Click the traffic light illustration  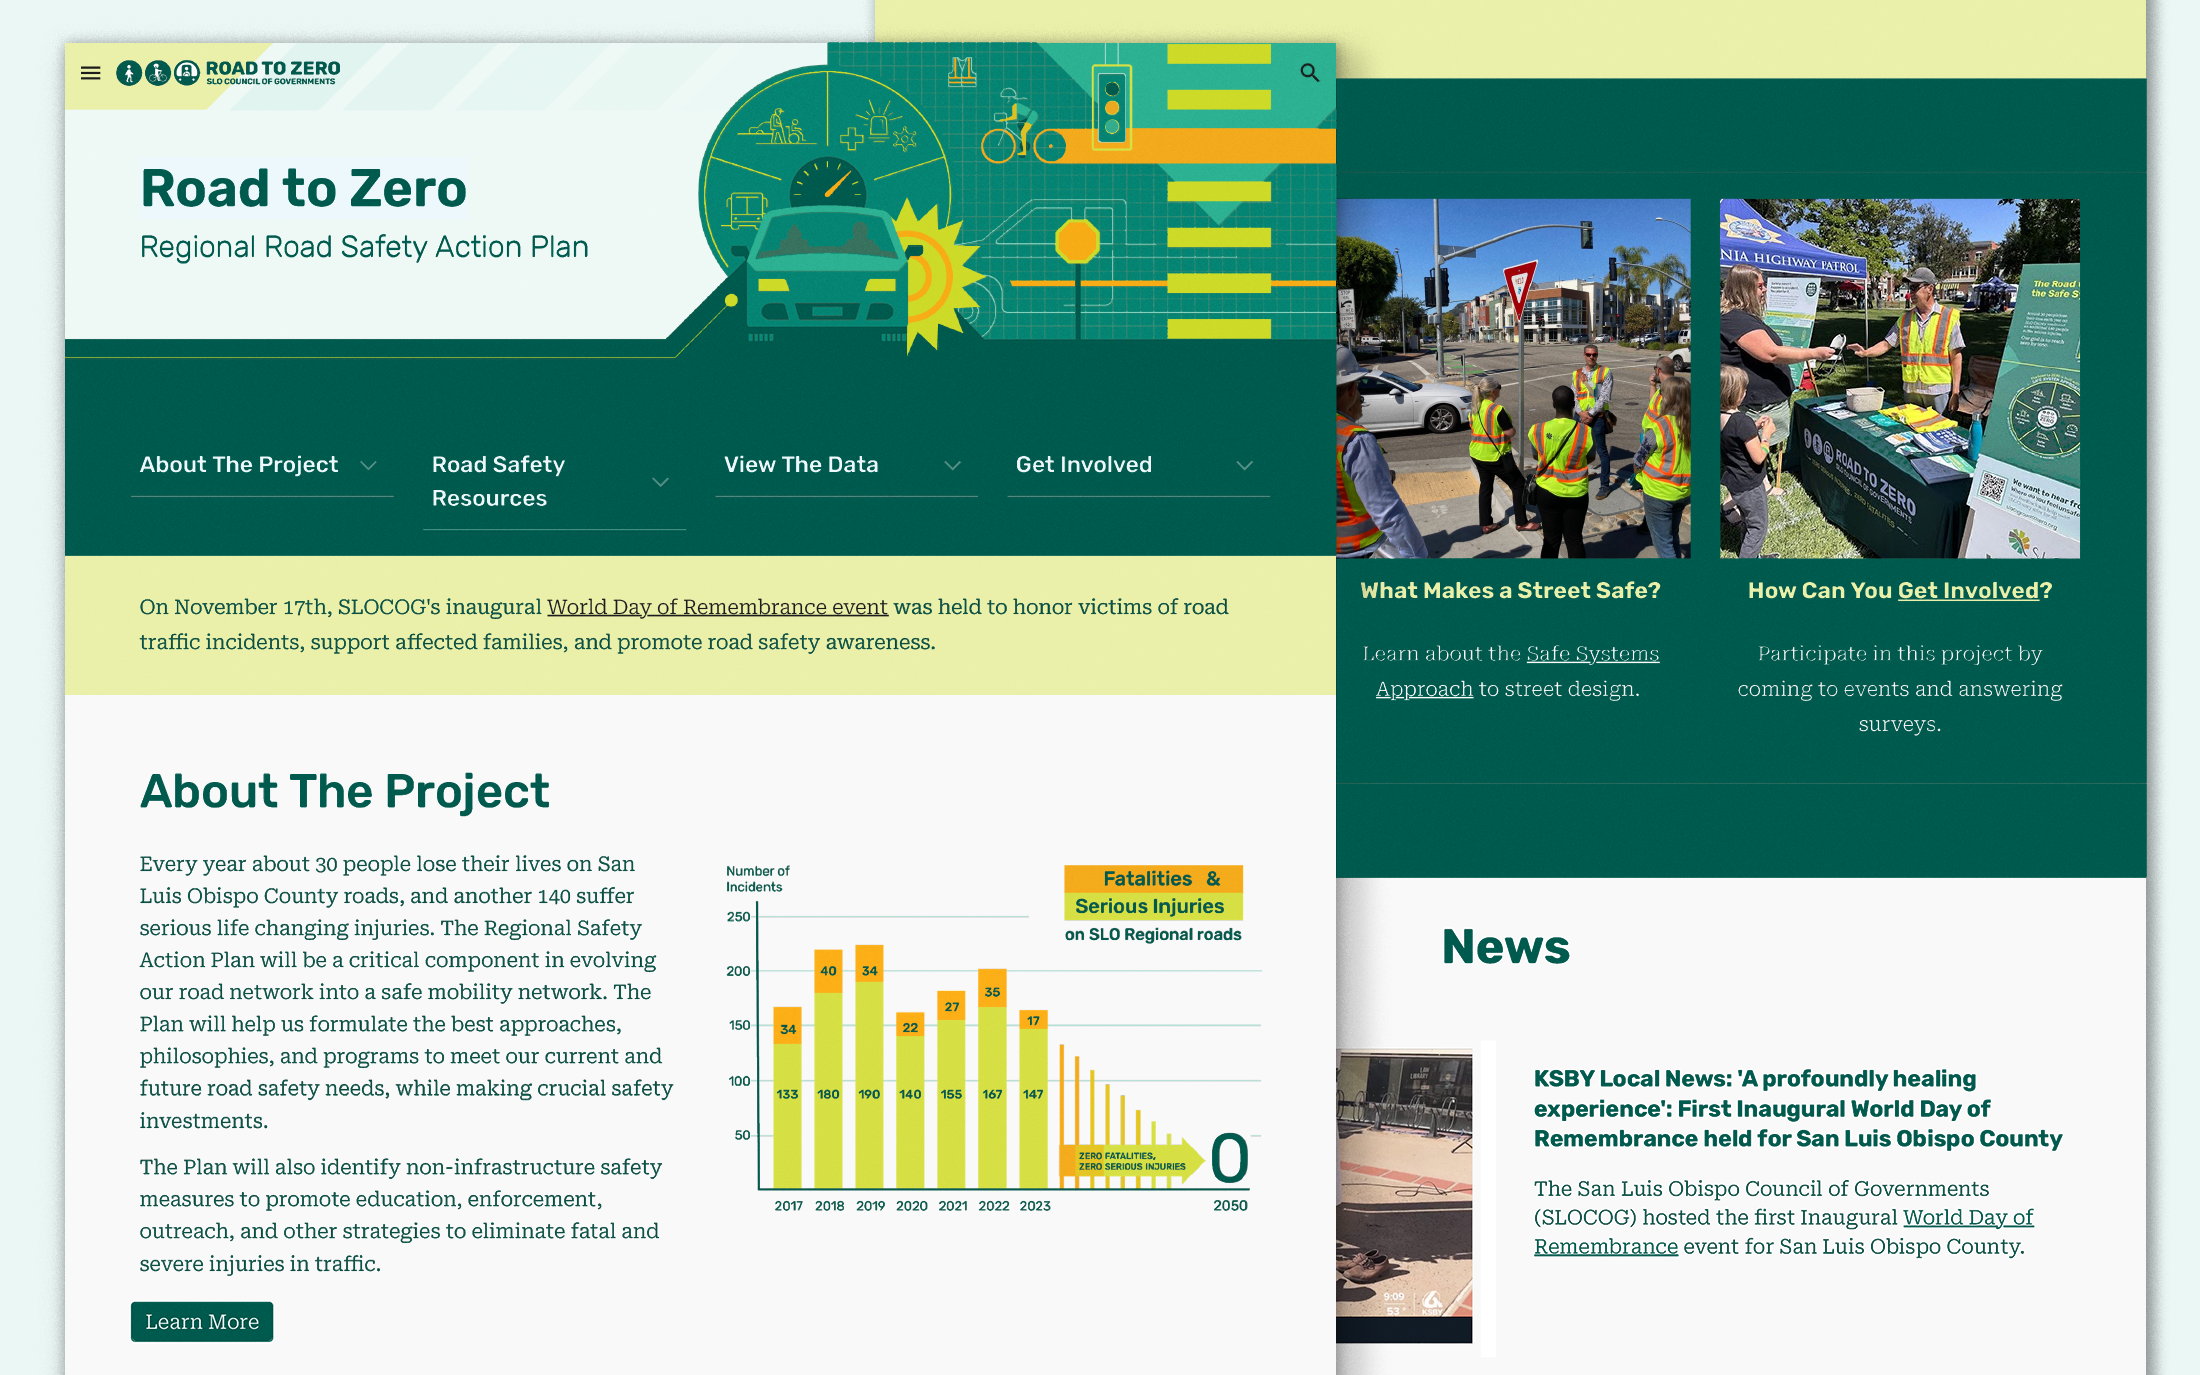pyautogui.click(x=1111, y=108)
